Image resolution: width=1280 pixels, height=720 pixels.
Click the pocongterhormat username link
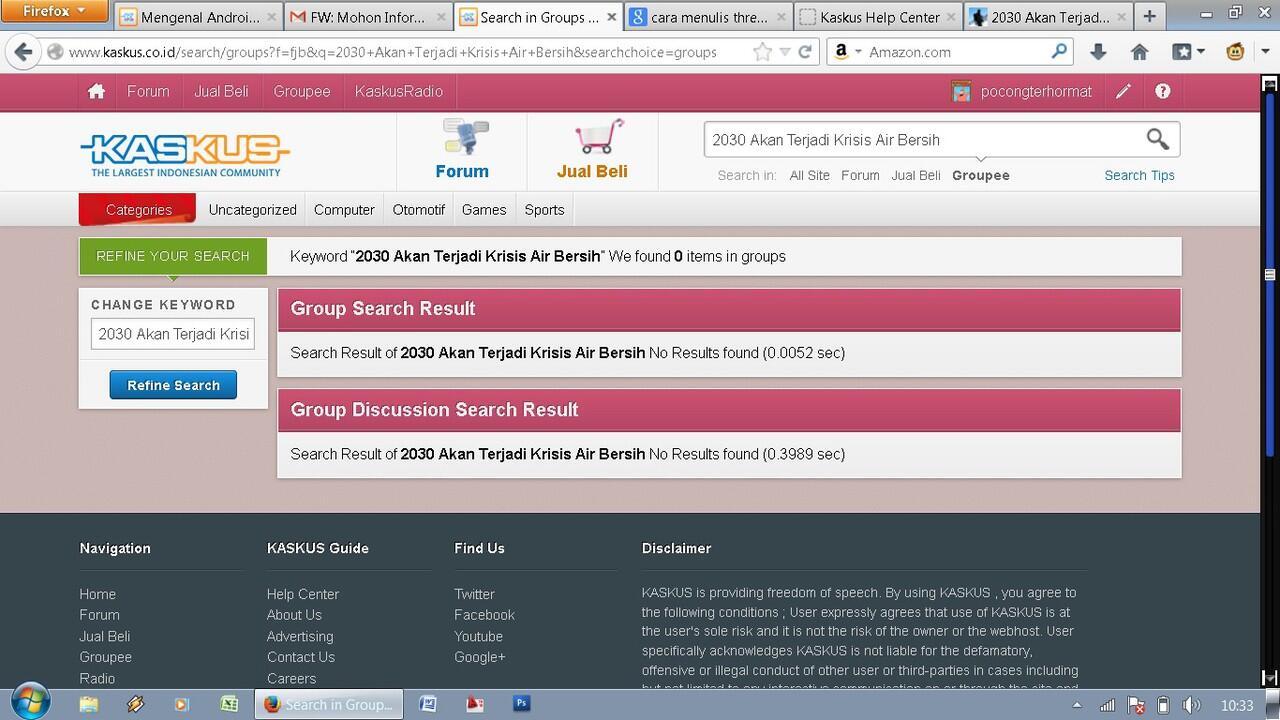[x=1036, y=91]
